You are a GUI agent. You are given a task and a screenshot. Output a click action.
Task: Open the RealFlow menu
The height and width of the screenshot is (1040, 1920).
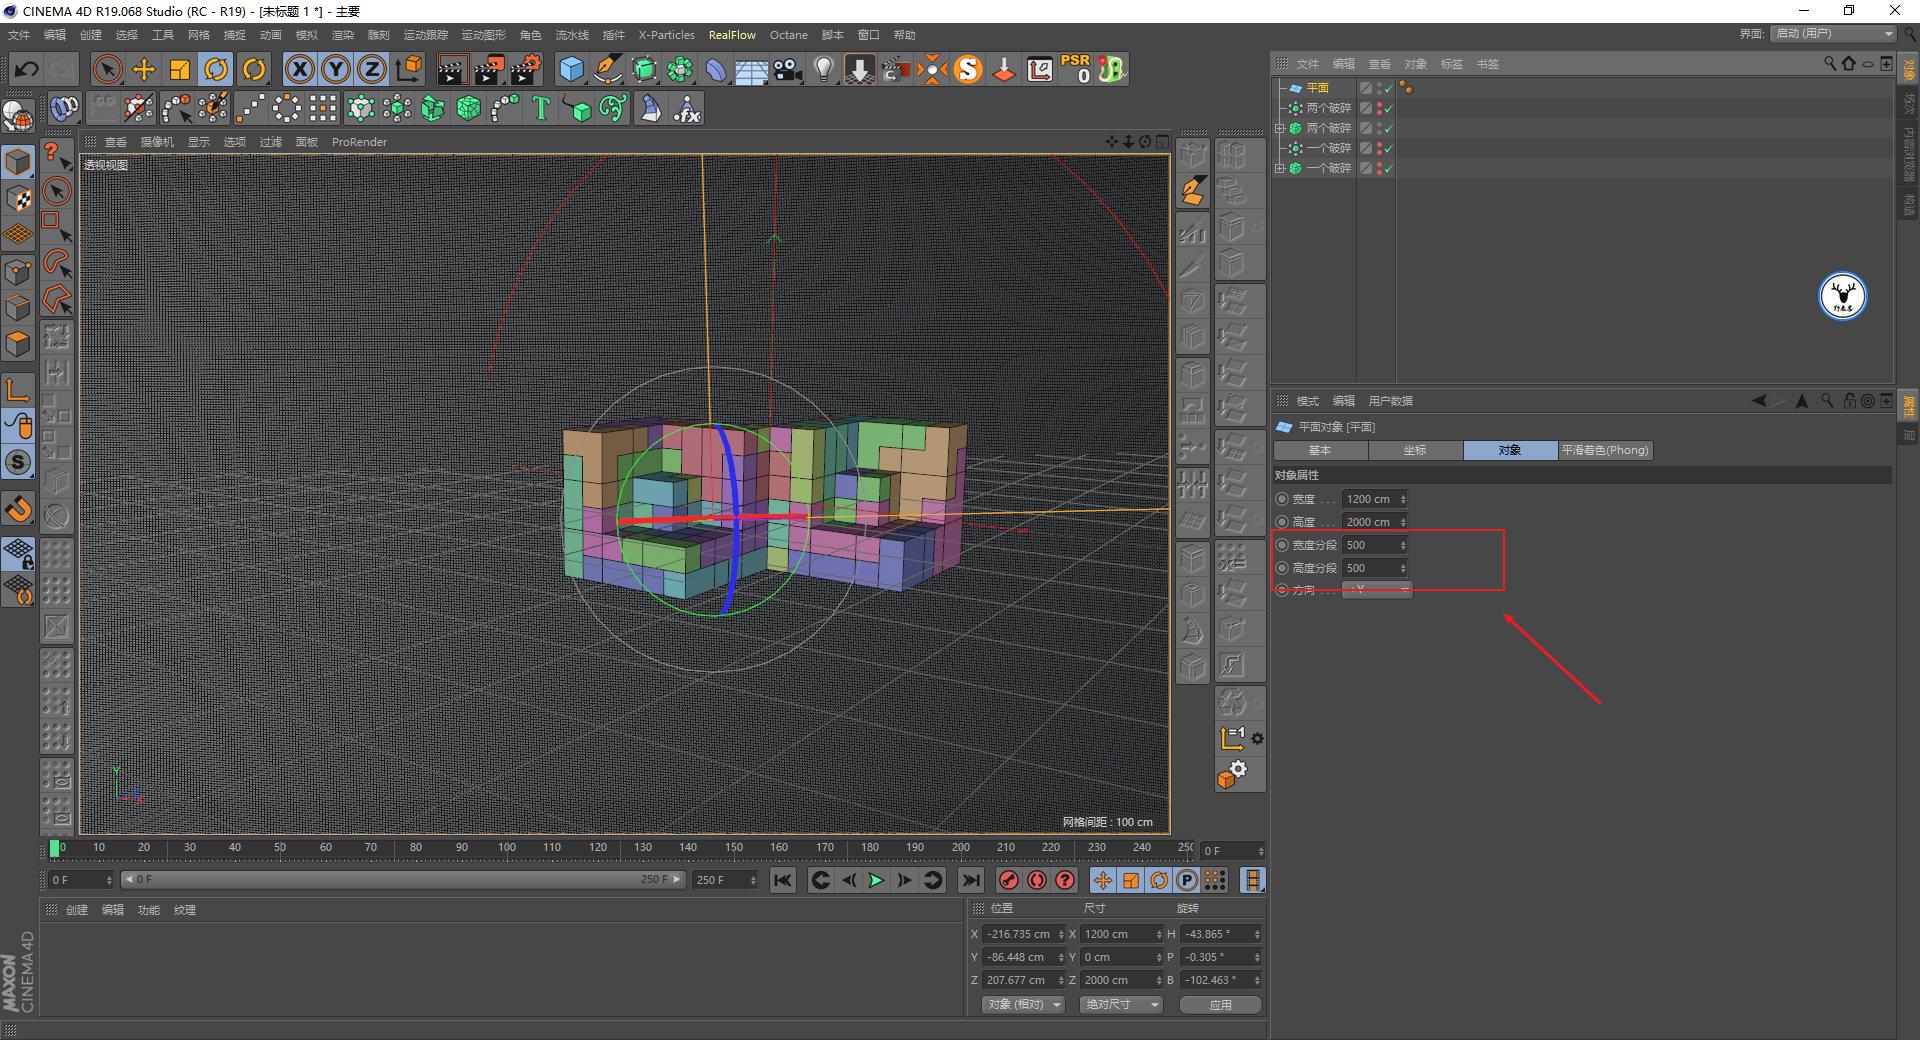pyautogui.click(x=731, y=35)
